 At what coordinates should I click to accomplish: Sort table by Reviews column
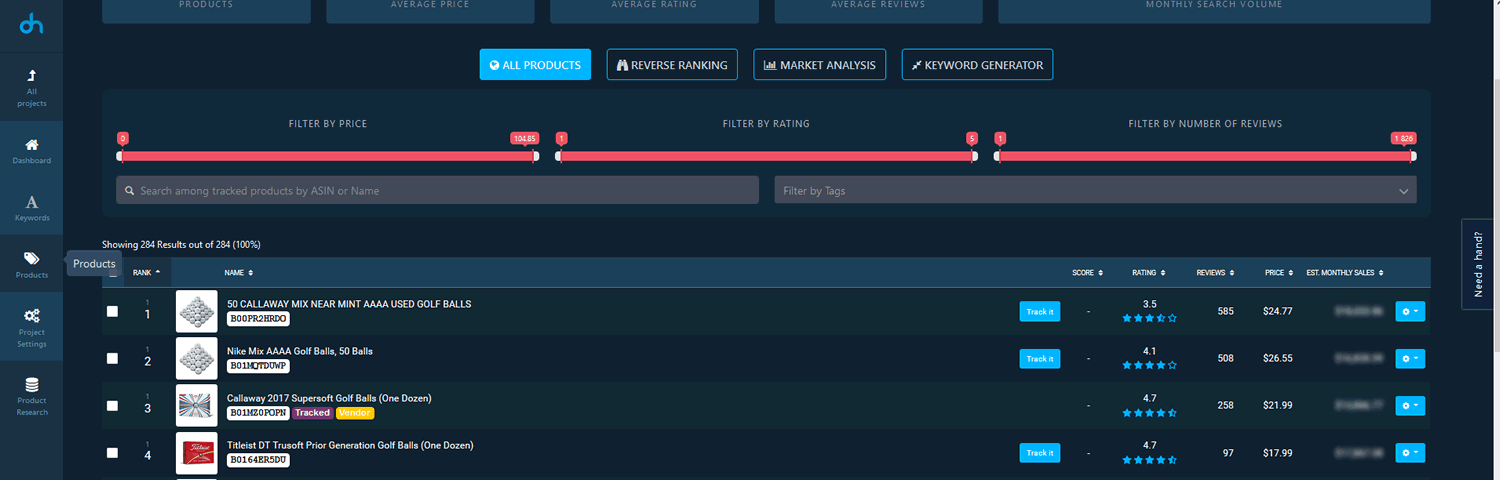(1214, 272)
